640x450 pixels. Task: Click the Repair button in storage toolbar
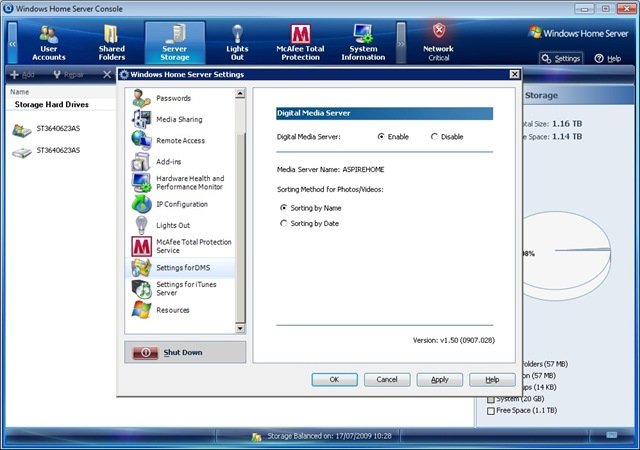pos(69,74)
